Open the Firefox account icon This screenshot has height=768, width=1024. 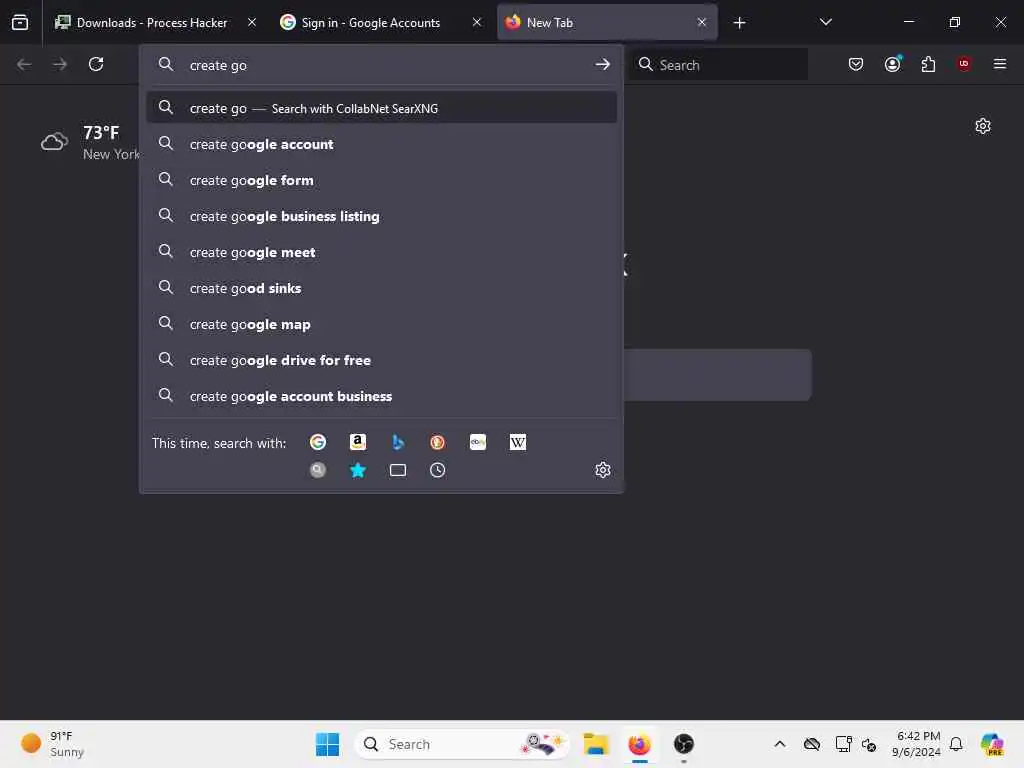(x=892, y=64)
